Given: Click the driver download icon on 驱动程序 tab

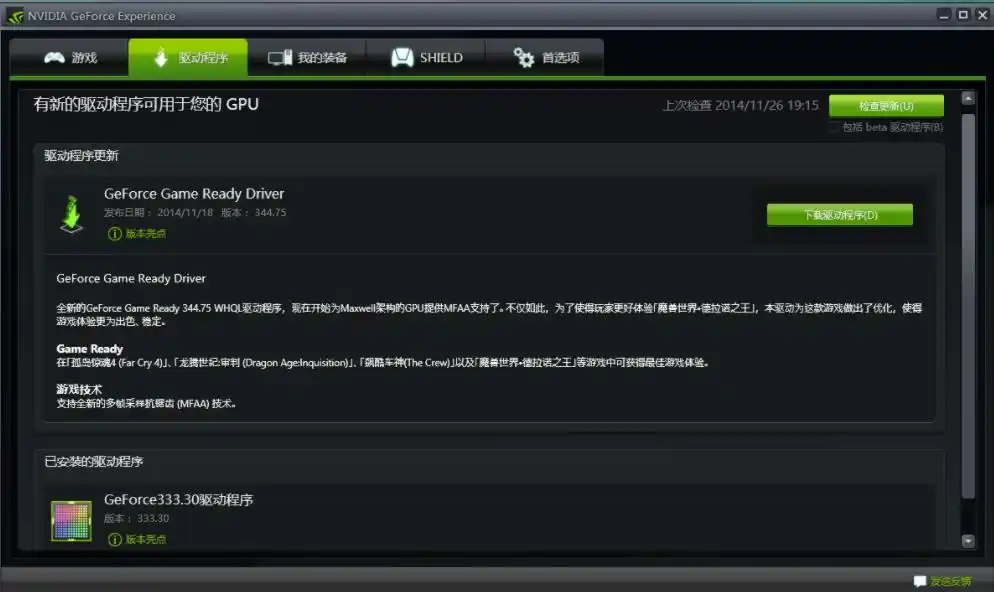Looking at the screenshot, I should pos(161,57).
